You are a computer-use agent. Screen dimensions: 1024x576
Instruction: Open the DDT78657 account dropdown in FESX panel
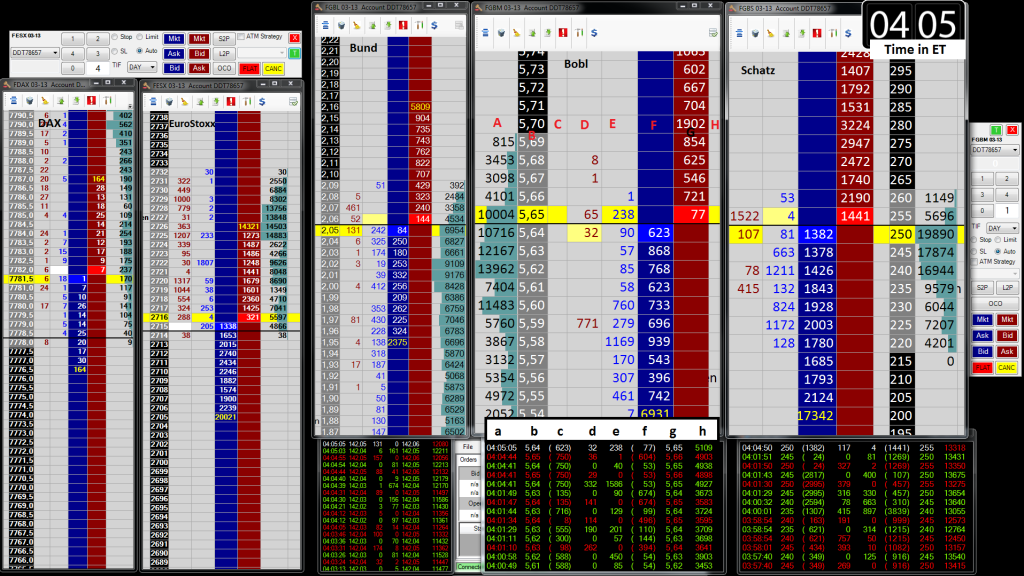(x=35, y=53)
